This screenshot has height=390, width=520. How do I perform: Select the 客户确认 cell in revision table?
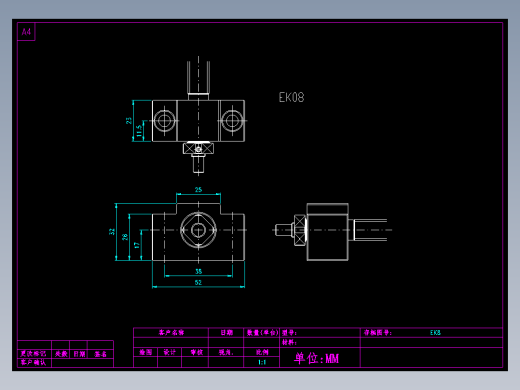[x=33, y=362]
